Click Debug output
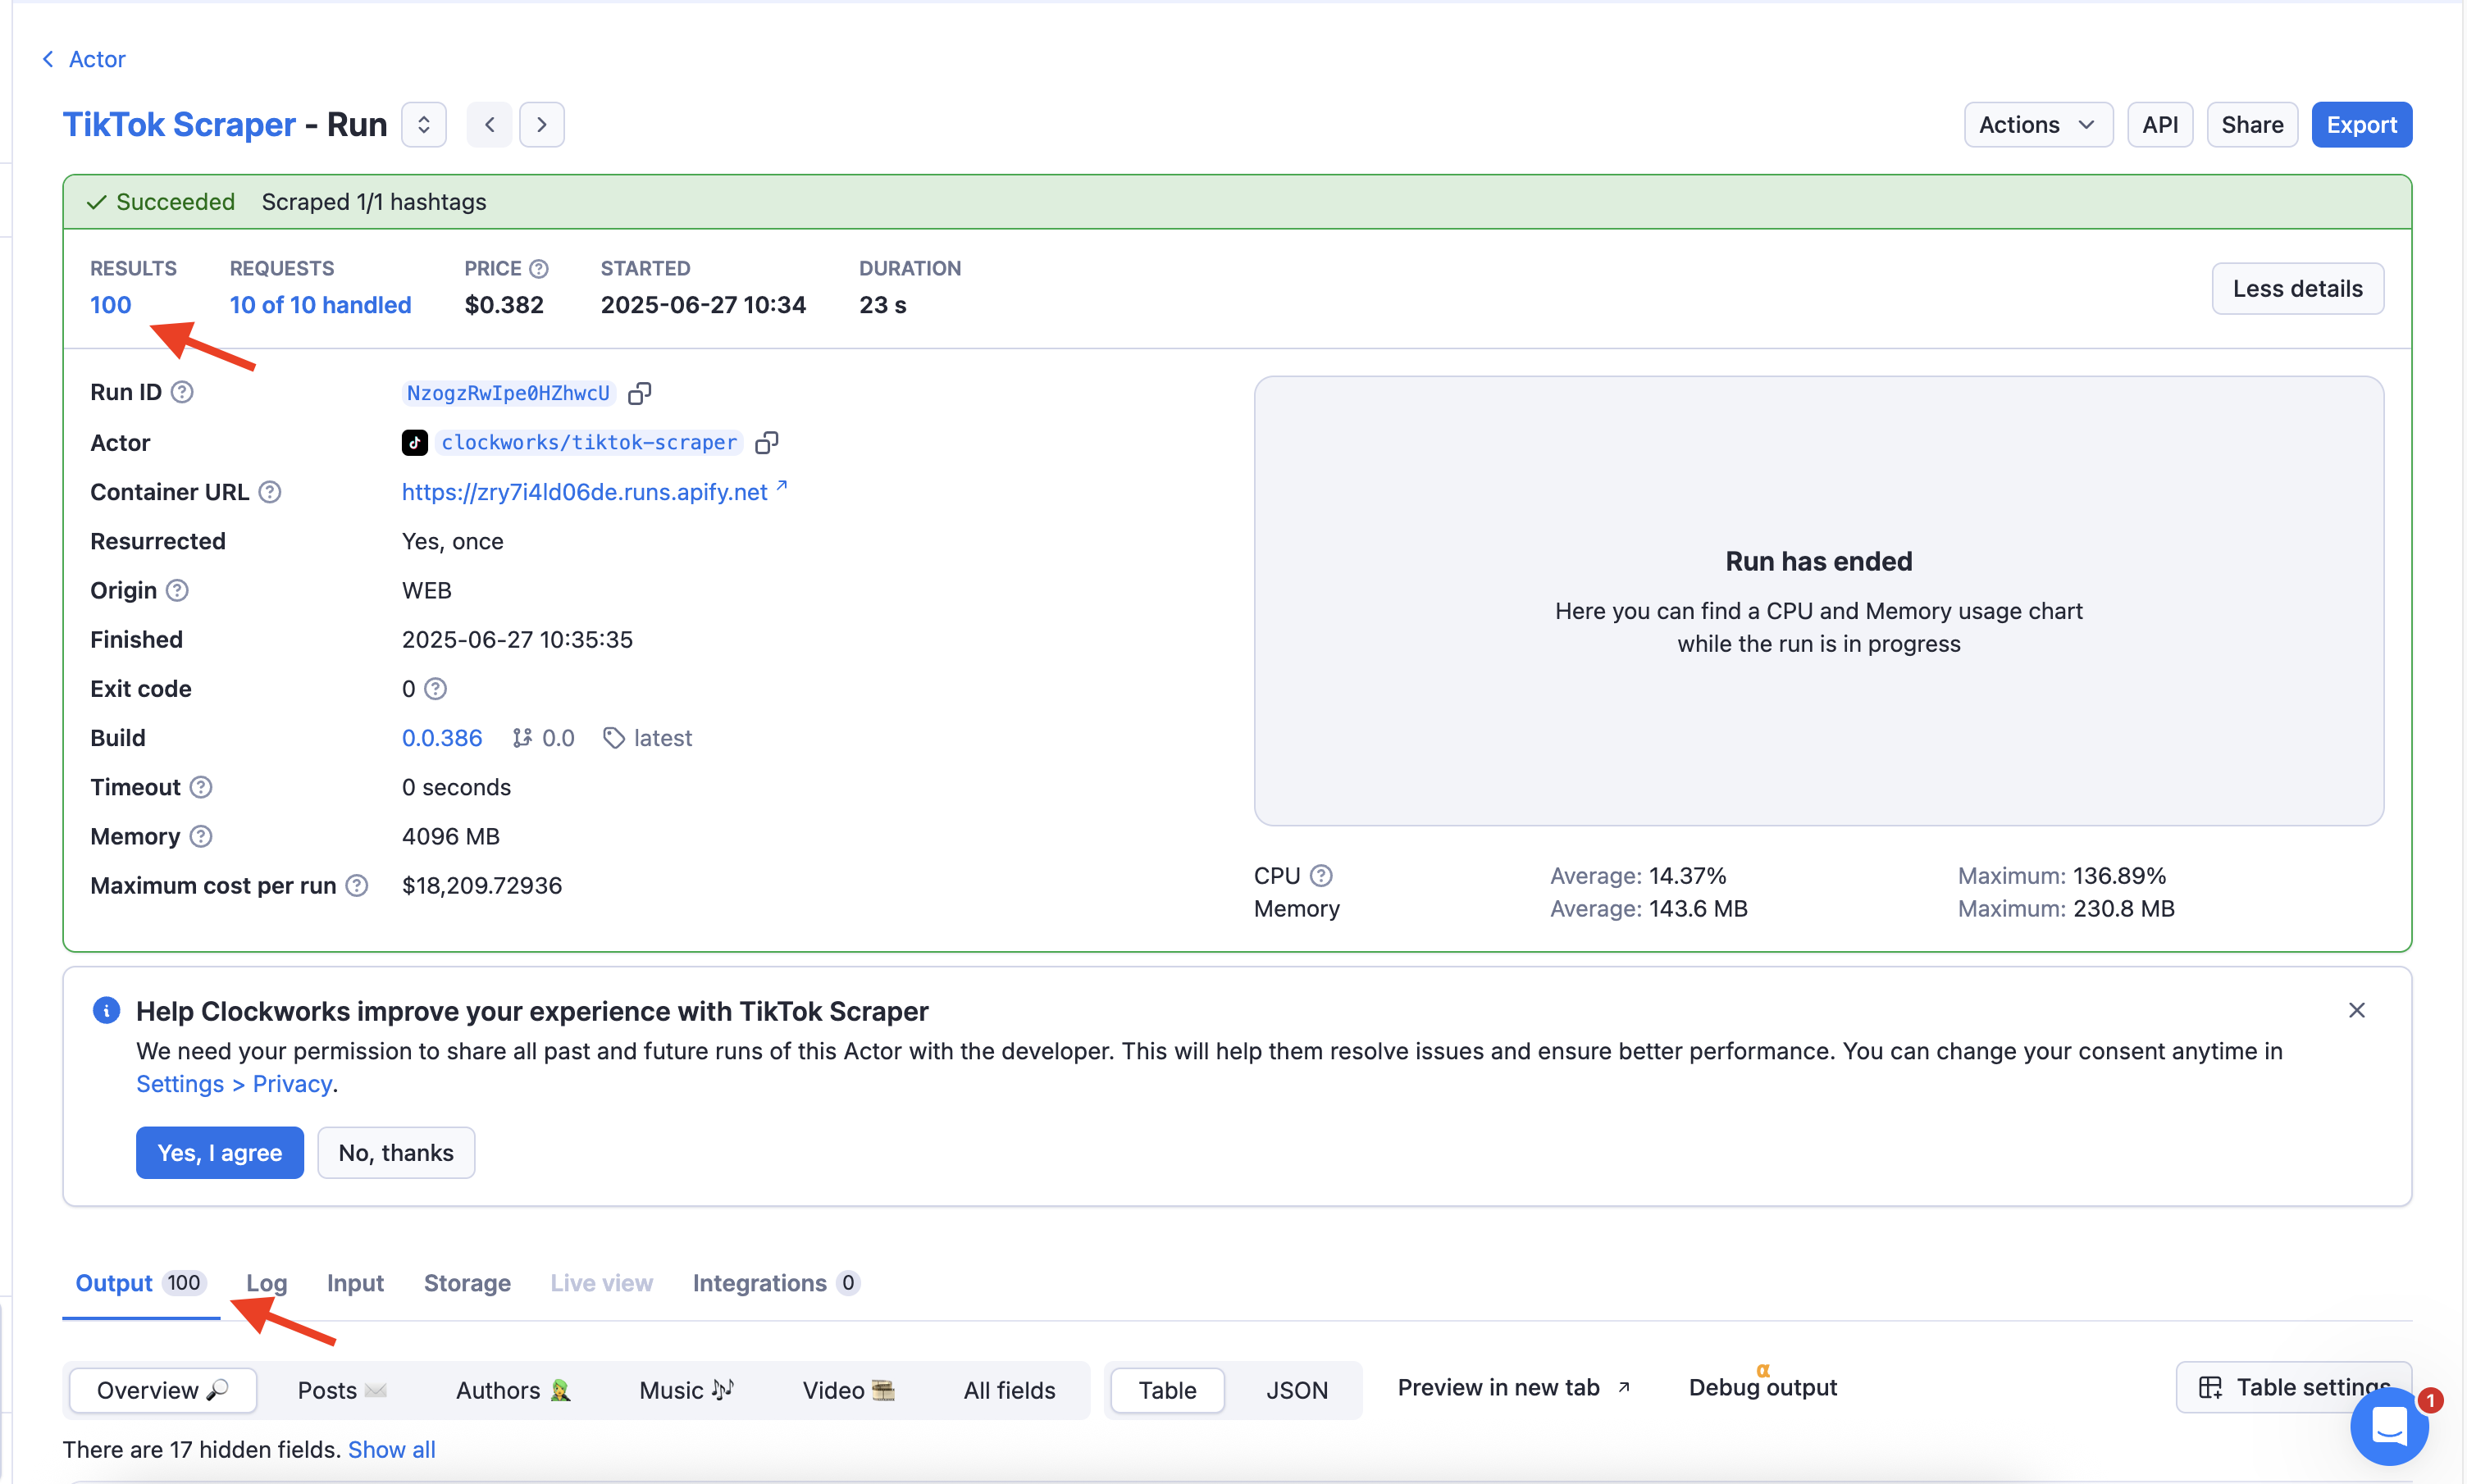The width and height of the screenshot is (2467, 1484). coord(1762,1388)
